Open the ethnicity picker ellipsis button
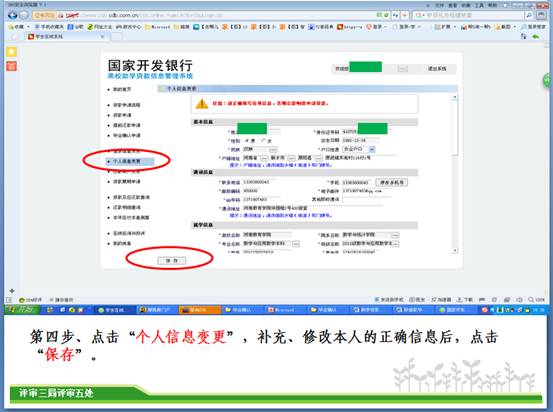This screenshot has width=553, height=412. tap(273, 150)
